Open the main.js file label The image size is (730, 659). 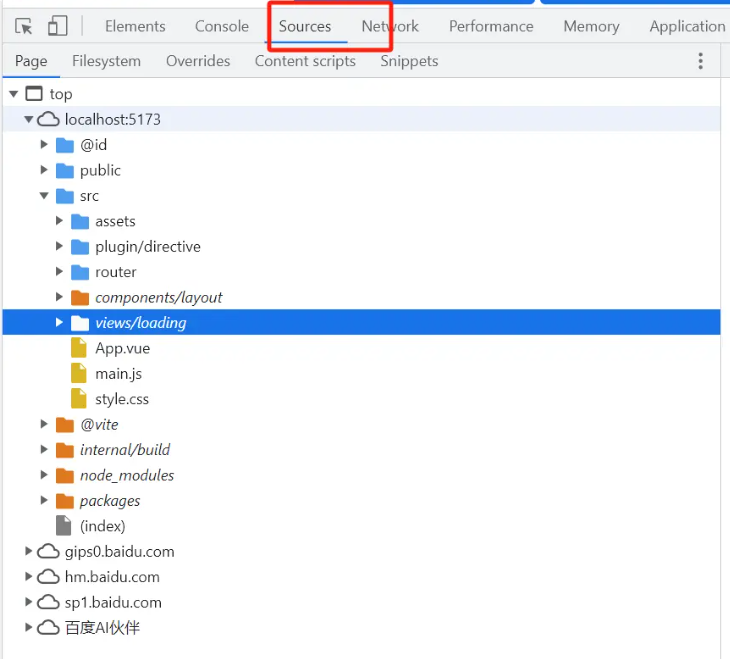118,374
